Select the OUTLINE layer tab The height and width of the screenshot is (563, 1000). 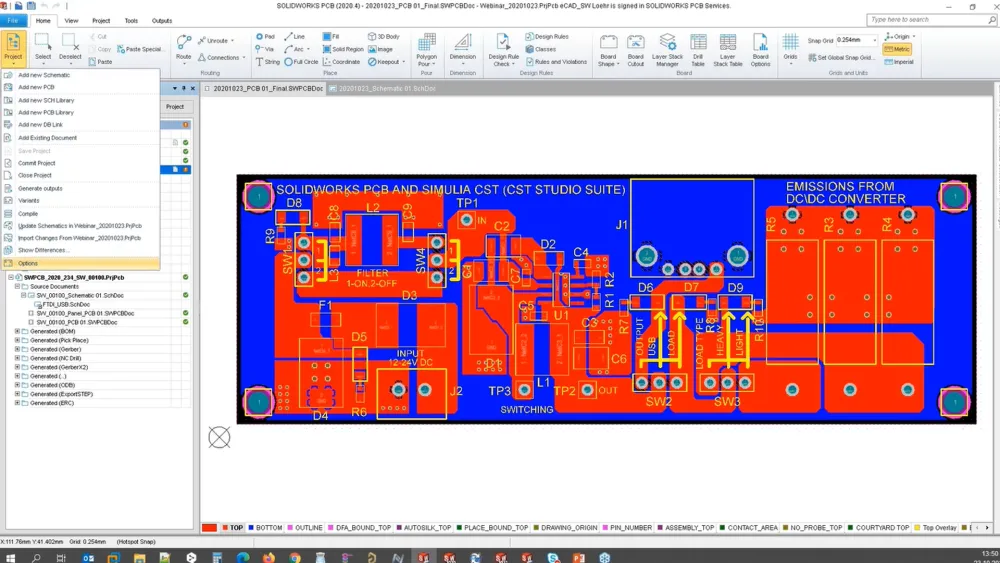[305, 528]
